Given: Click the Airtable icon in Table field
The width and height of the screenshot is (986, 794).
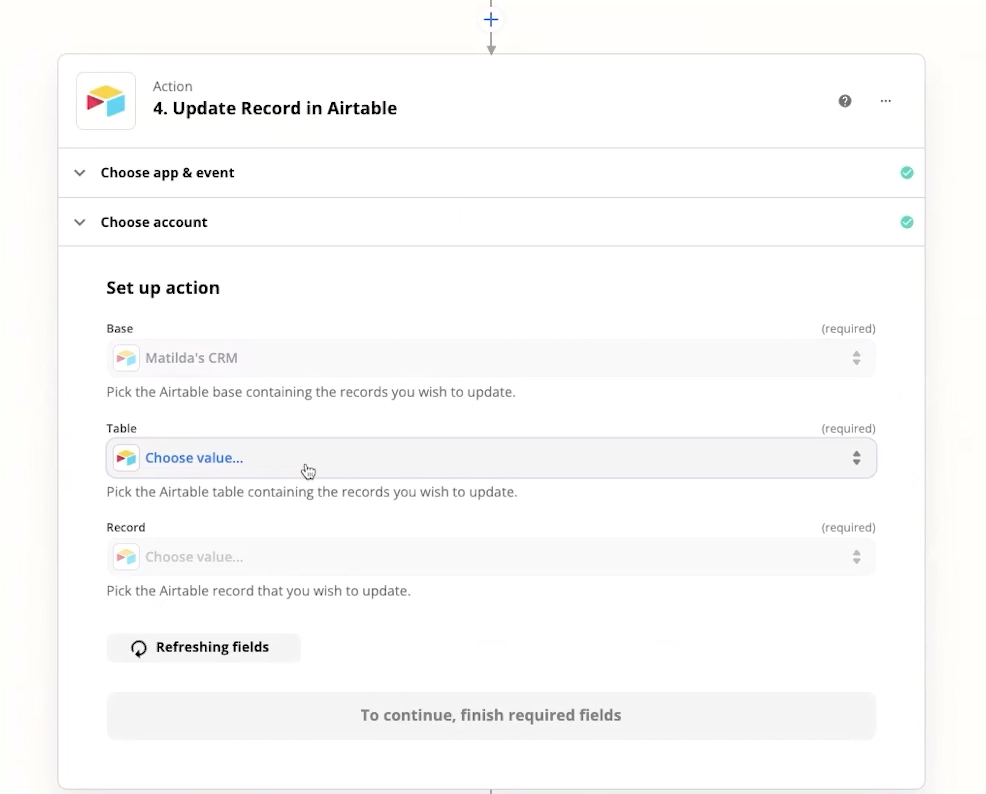Looking at the screenshot, I should coord(126,458).
